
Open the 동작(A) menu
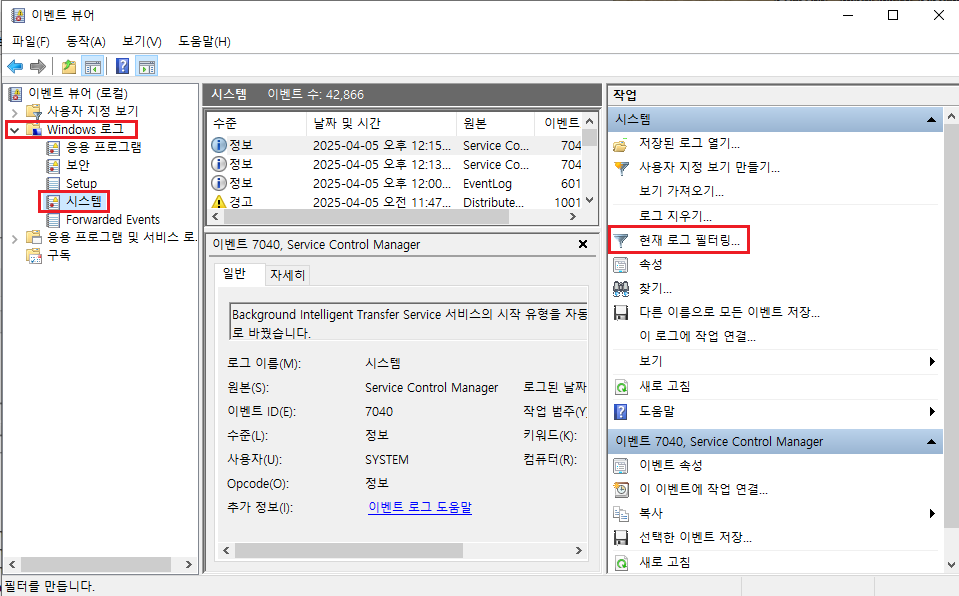click(x=86, y=42)
